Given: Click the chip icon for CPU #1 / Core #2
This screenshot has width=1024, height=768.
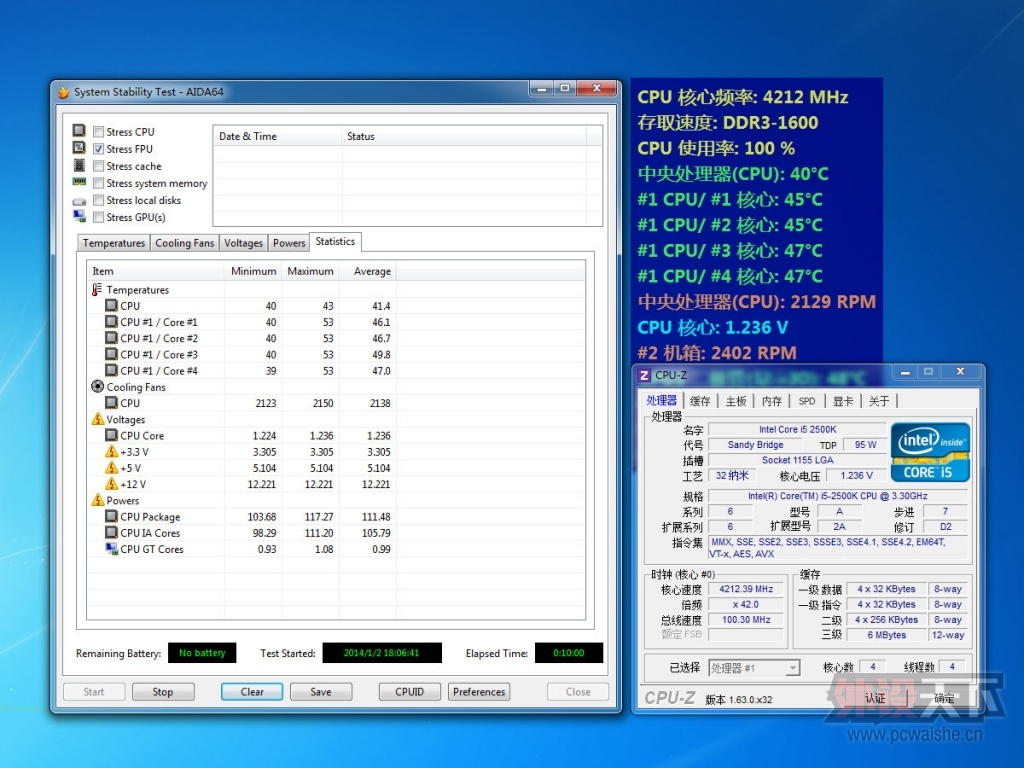Looking at the screenshot, I should click(112, 338).
